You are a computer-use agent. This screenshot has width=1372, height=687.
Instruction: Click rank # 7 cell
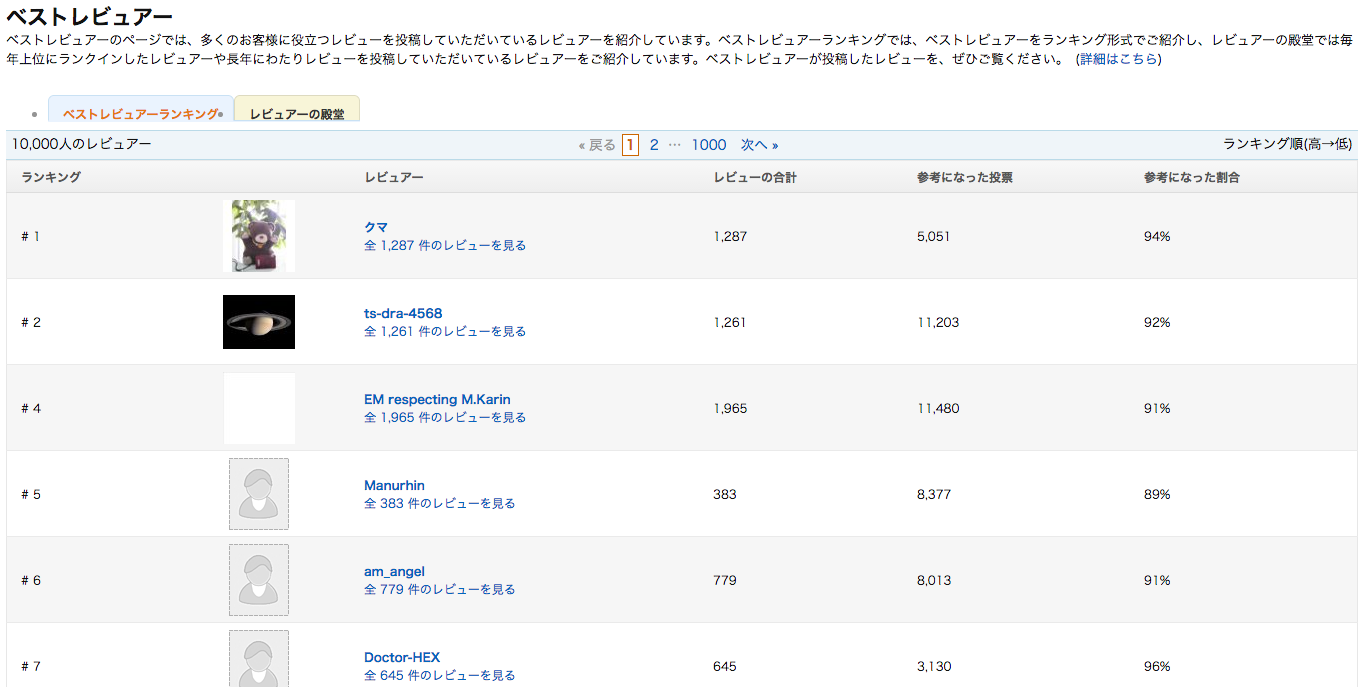(31, 666)
